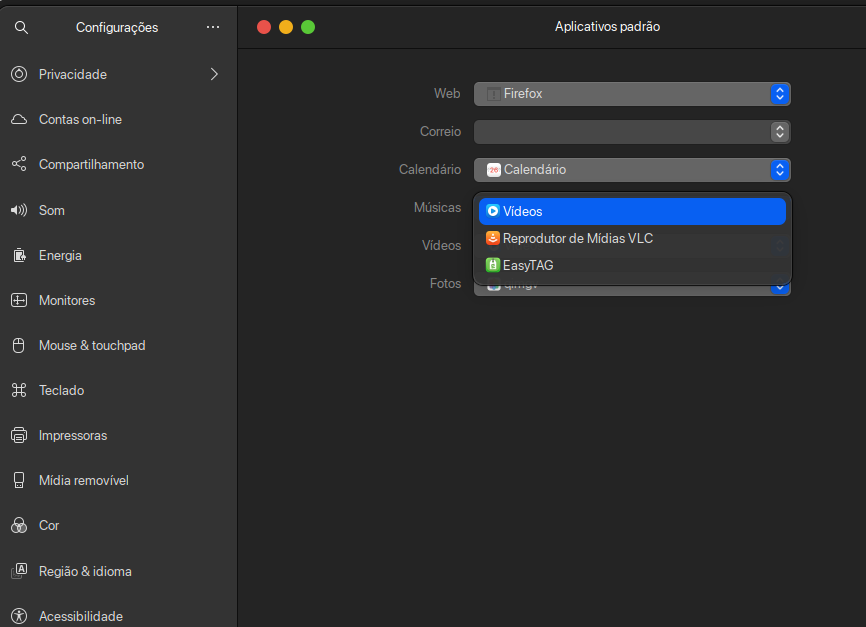Click the Mídia removível drive icon
Image resolution: width=866 pixels, height=627 pixels.
tap(19, 480)
